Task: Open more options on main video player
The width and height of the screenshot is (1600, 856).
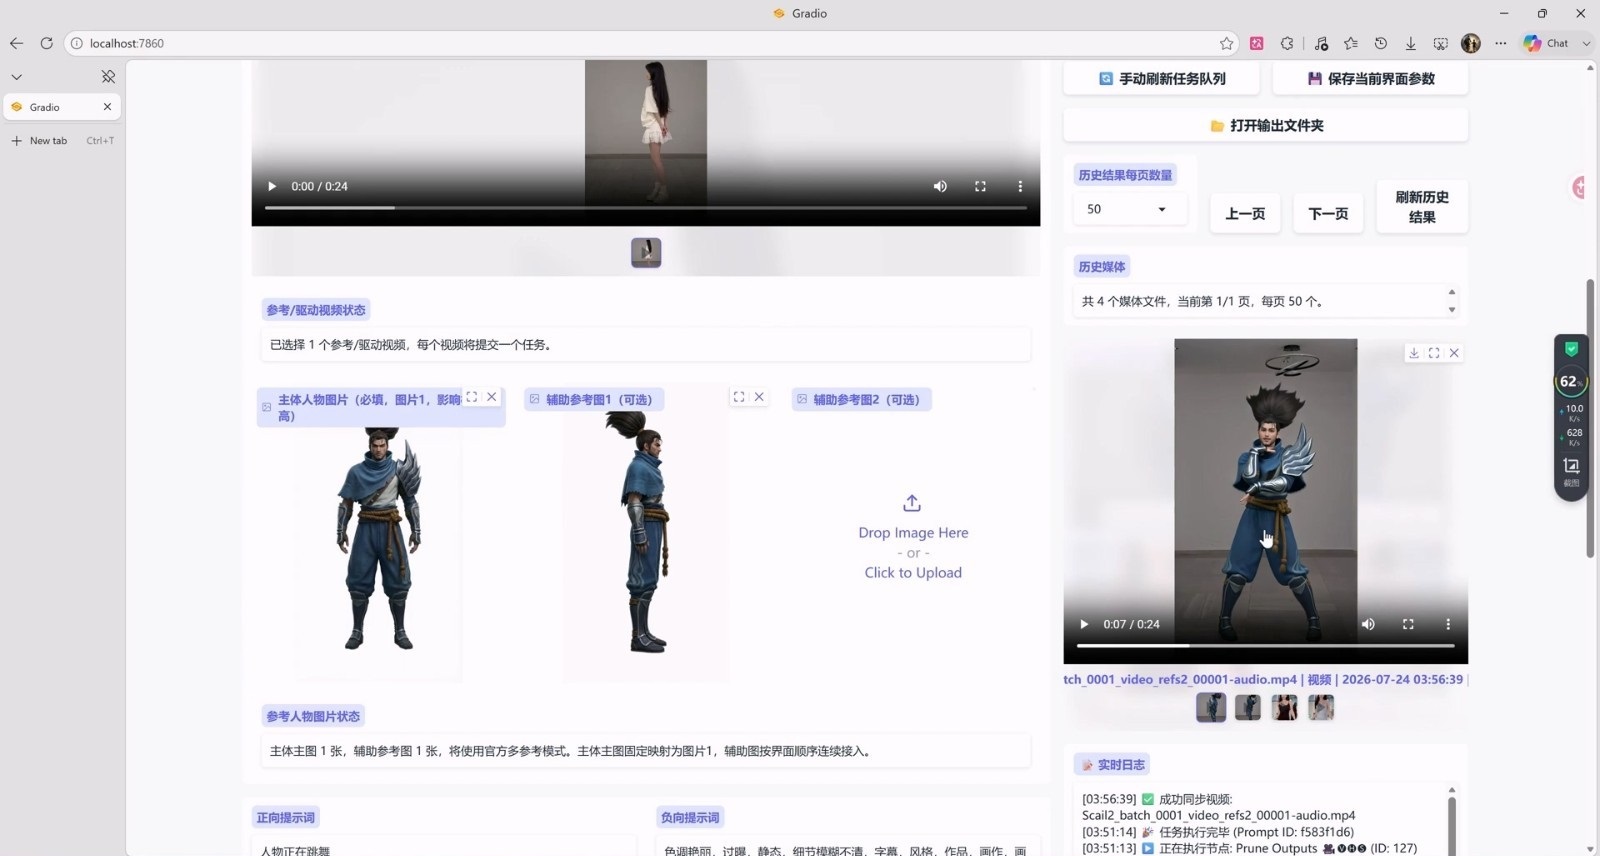Action: (x=1020, y=186)
